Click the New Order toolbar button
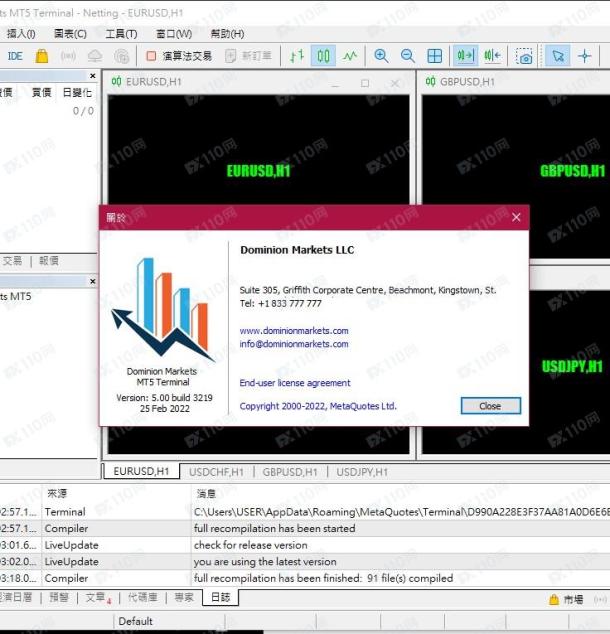 point(248,56)
